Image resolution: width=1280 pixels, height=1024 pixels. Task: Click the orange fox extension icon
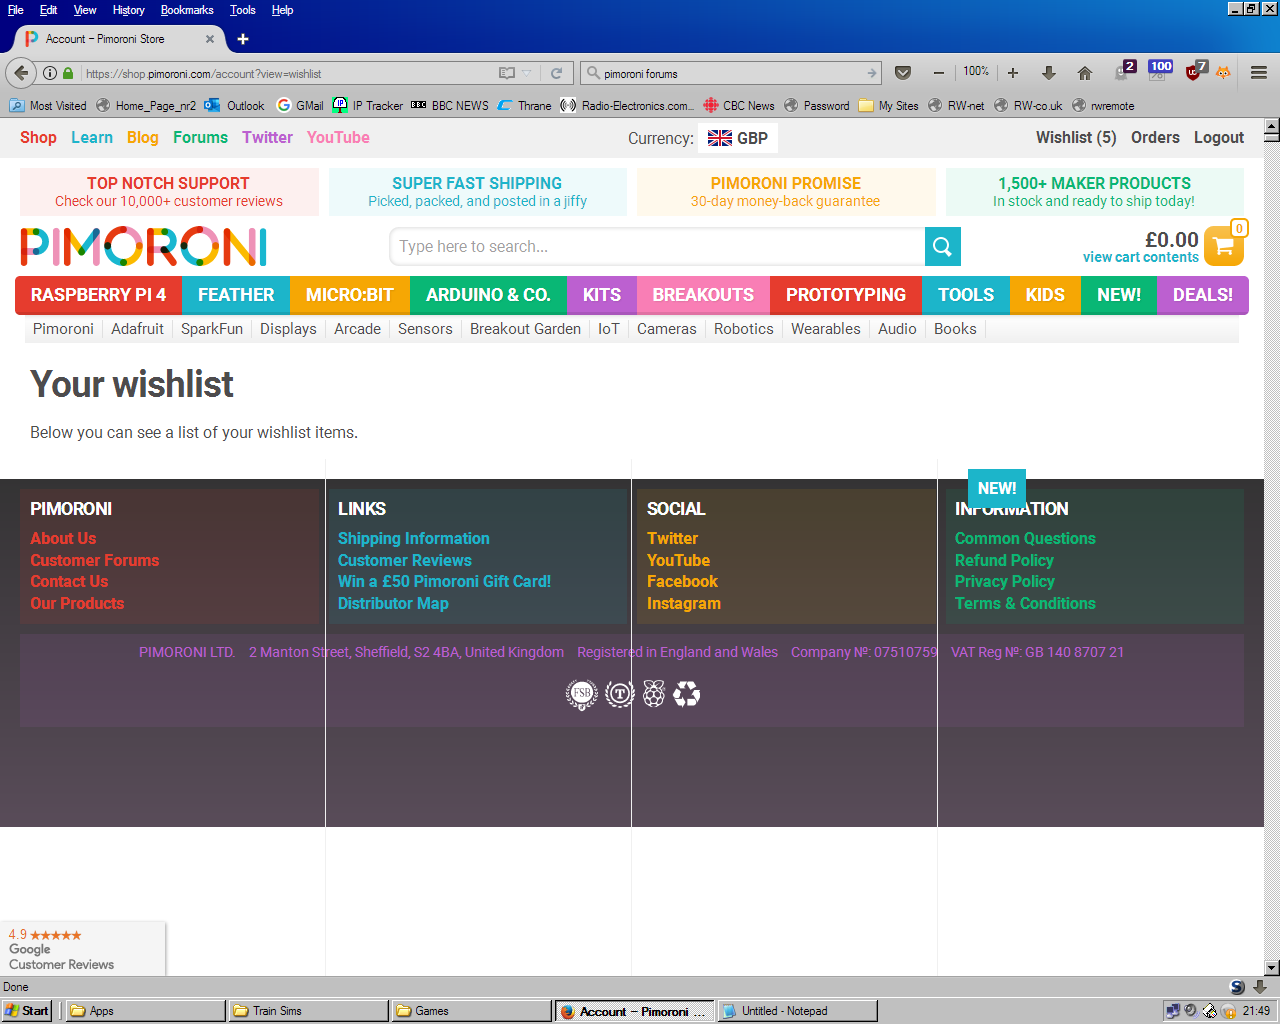1223,73
